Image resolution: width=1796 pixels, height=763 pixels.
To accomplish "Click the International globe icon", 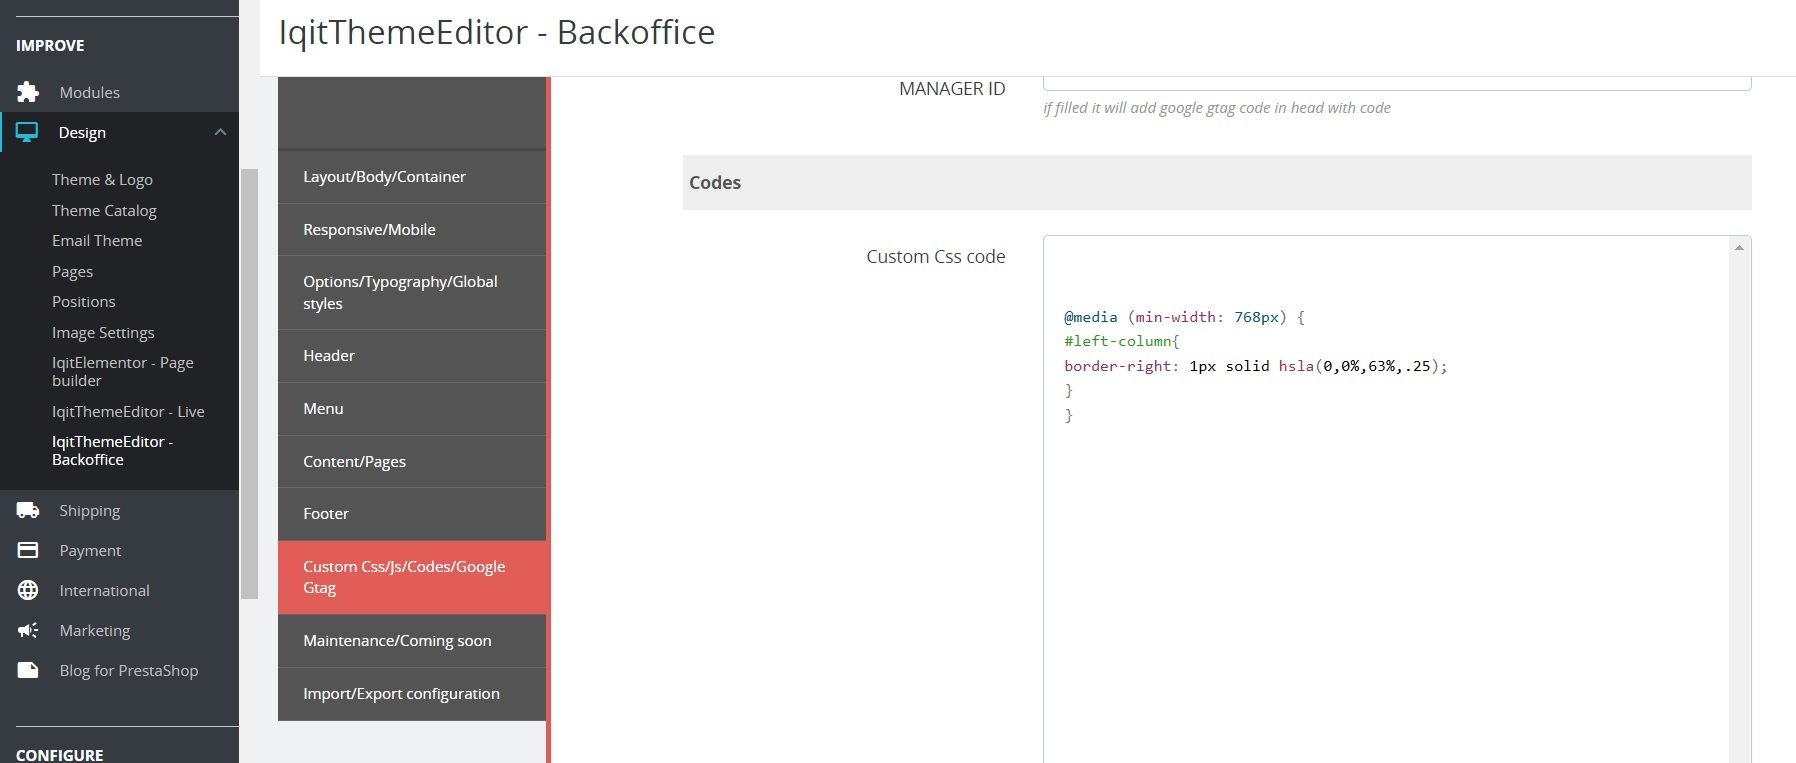I will tap(28, 590).
